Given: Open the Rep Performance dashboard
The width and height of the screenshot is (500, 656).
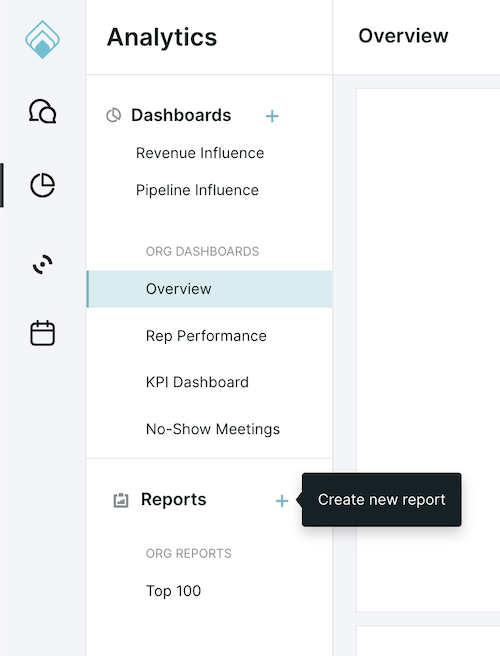Looking at the screenshot, I should coord(206,336).
